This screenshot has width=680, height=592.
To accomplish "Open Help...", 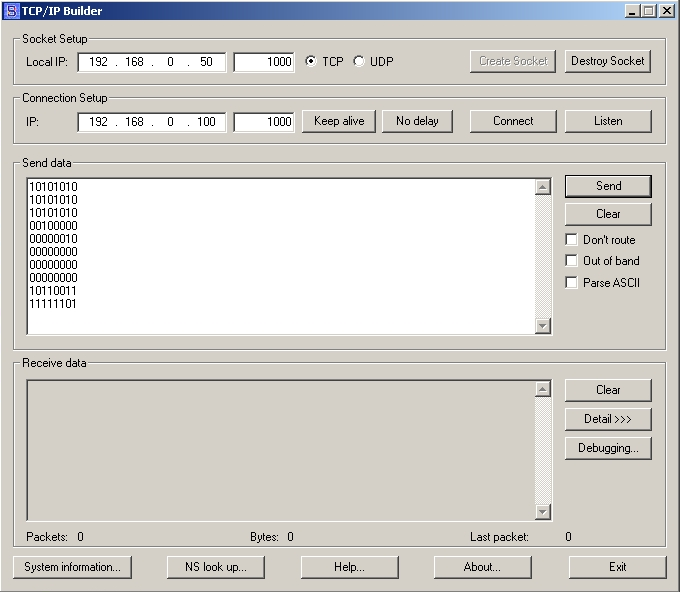I will pyautogui.click(x=350, y=567).
